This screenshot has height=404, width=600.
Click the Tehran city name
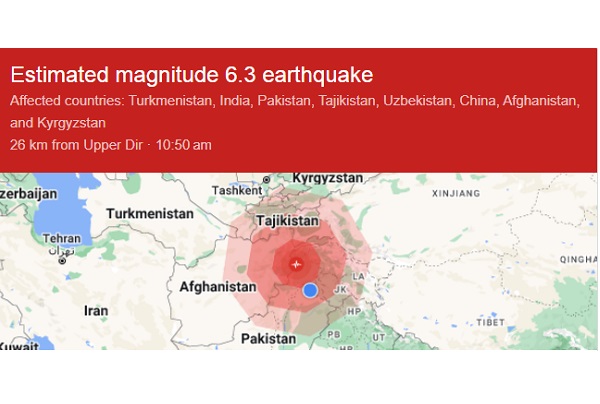(62, 239)
